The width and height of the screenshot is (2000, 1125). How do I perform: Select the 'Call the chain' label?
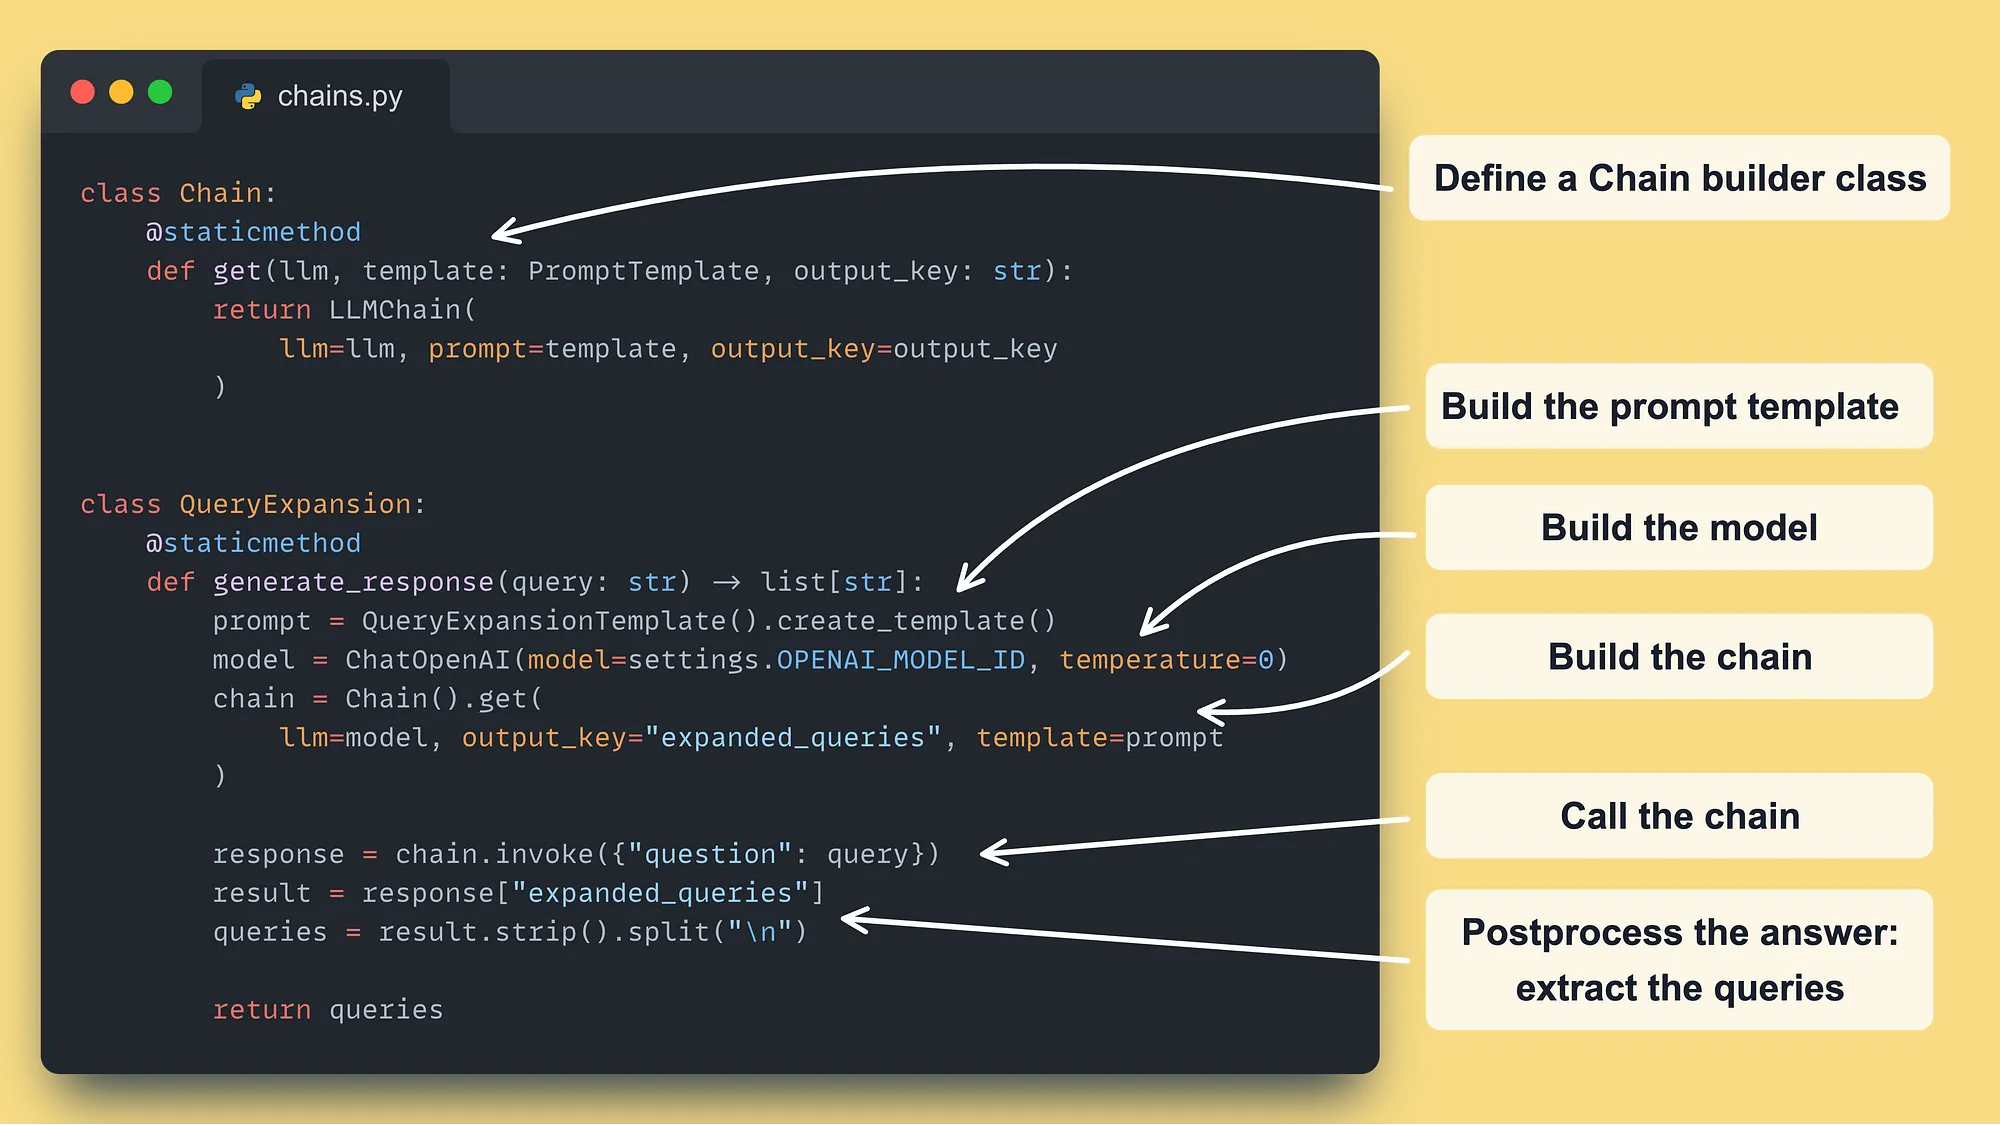coord(1679,816)
